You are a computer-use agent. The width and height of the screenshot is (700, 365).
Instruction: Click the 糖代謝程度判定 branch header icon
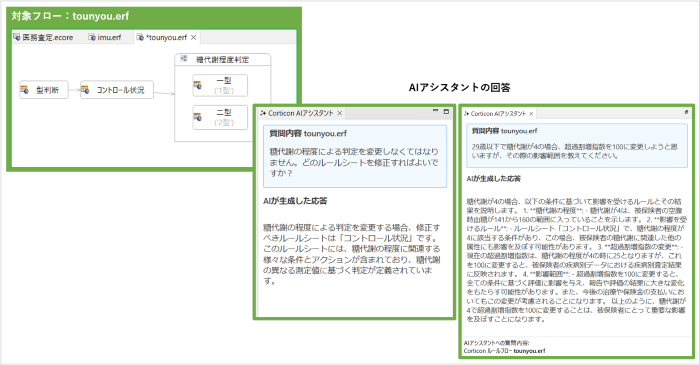click(183, 59)
